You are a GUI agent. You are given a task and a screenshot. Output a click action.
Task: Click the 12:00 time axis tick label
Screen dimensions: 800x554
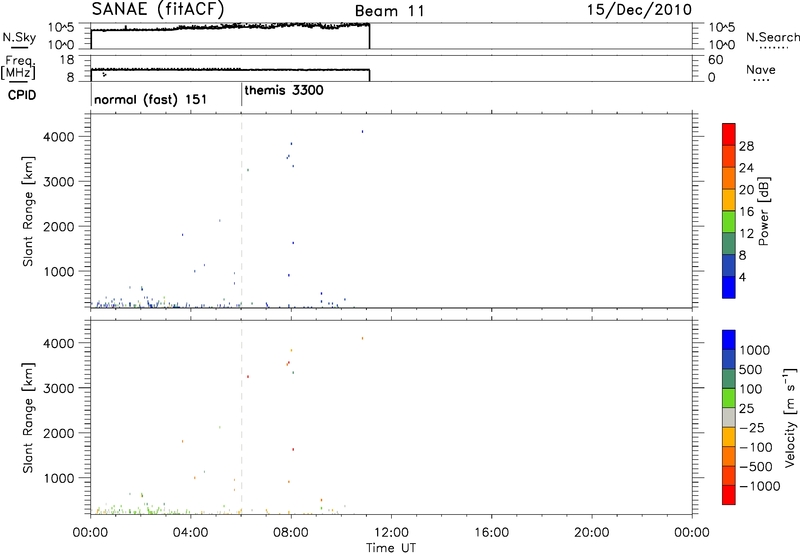[x=391, y=533]
